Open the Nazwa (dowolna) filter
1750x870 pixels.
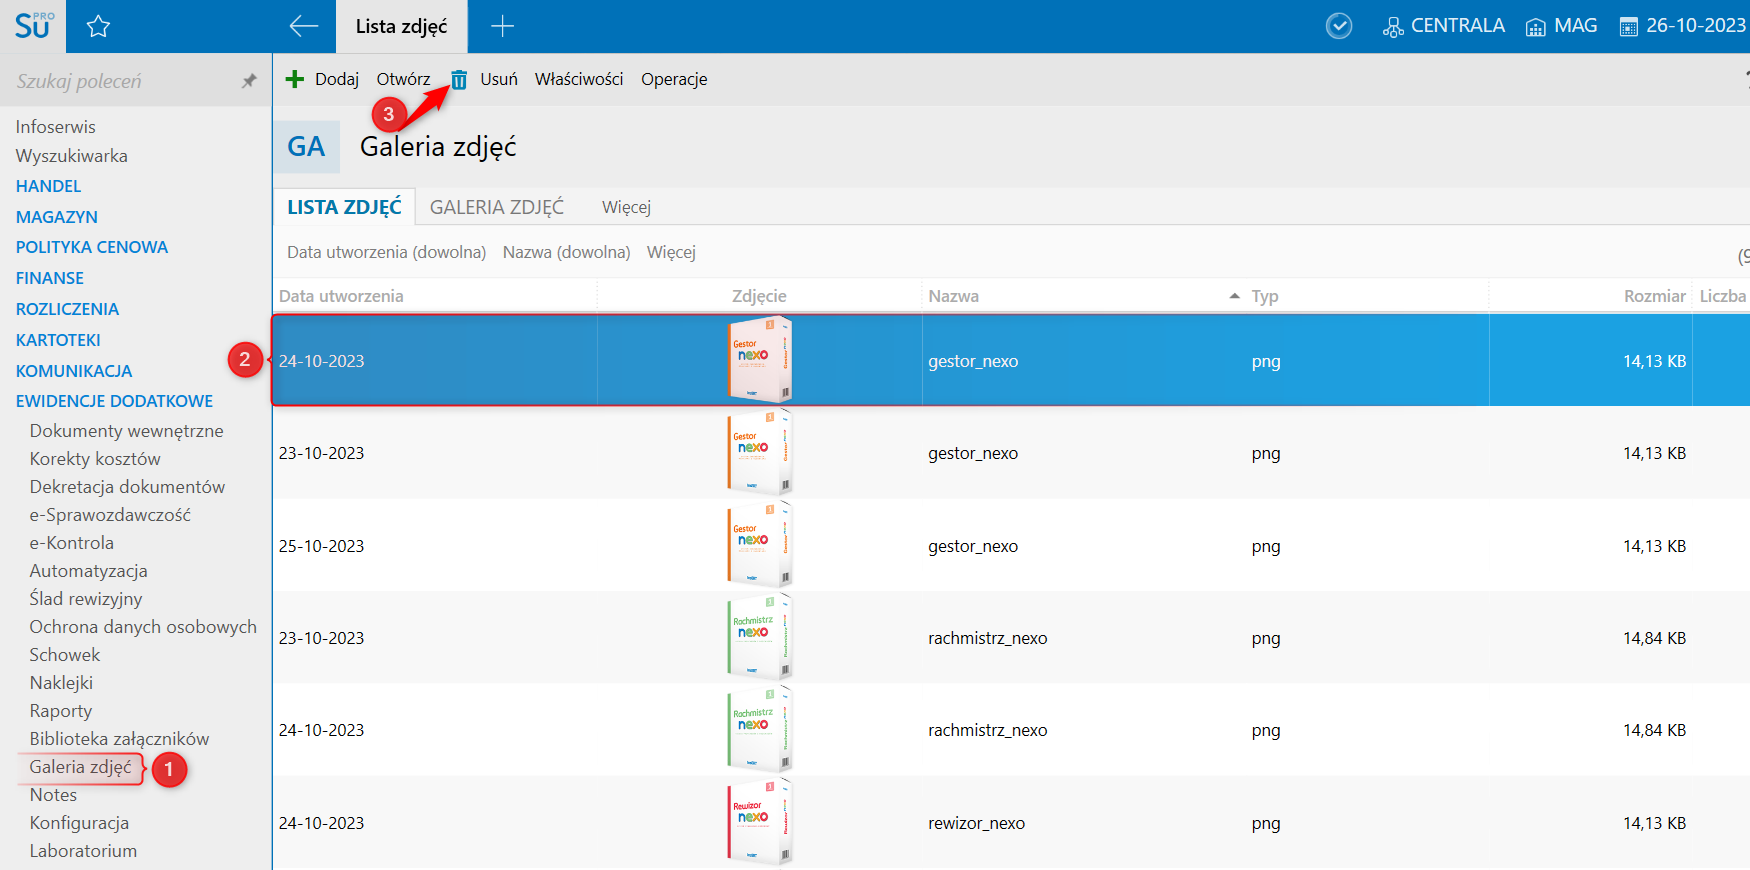click(567, 252)
